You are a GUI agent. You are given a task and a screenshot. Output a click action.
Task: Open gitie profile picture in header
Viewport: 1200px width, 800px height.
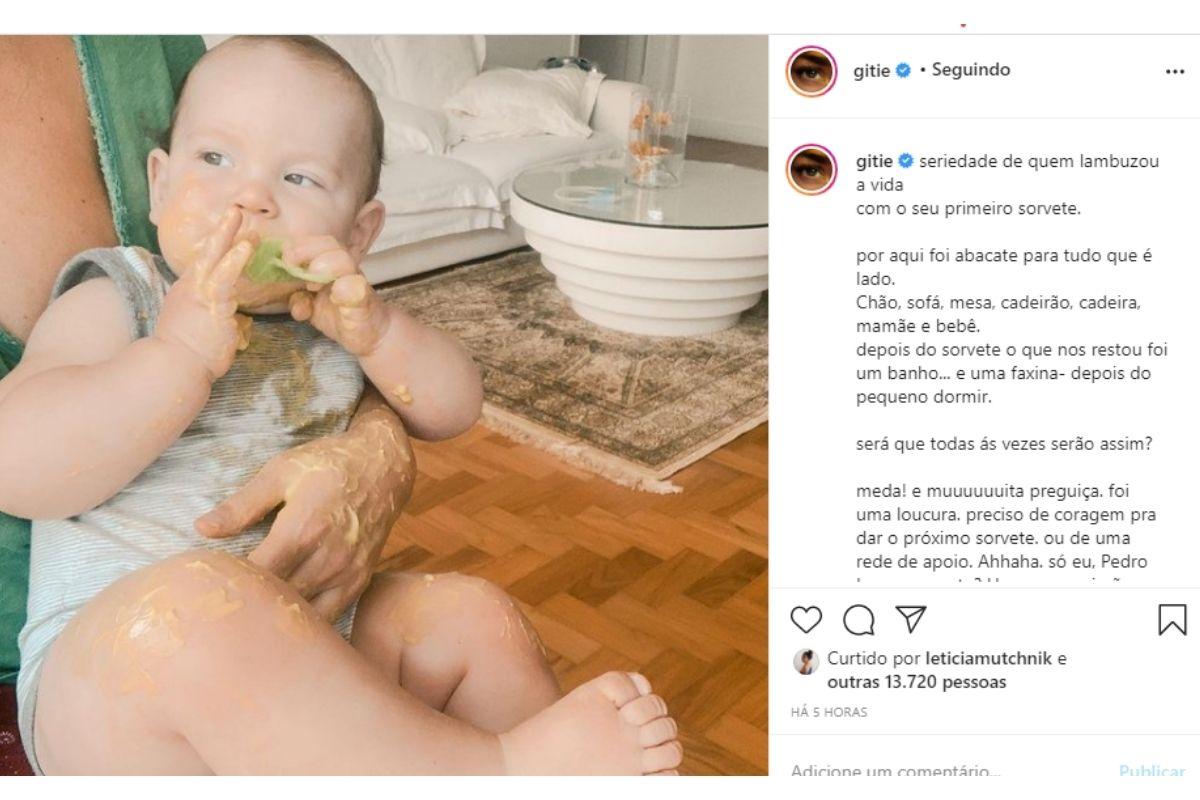click(811, 71)
